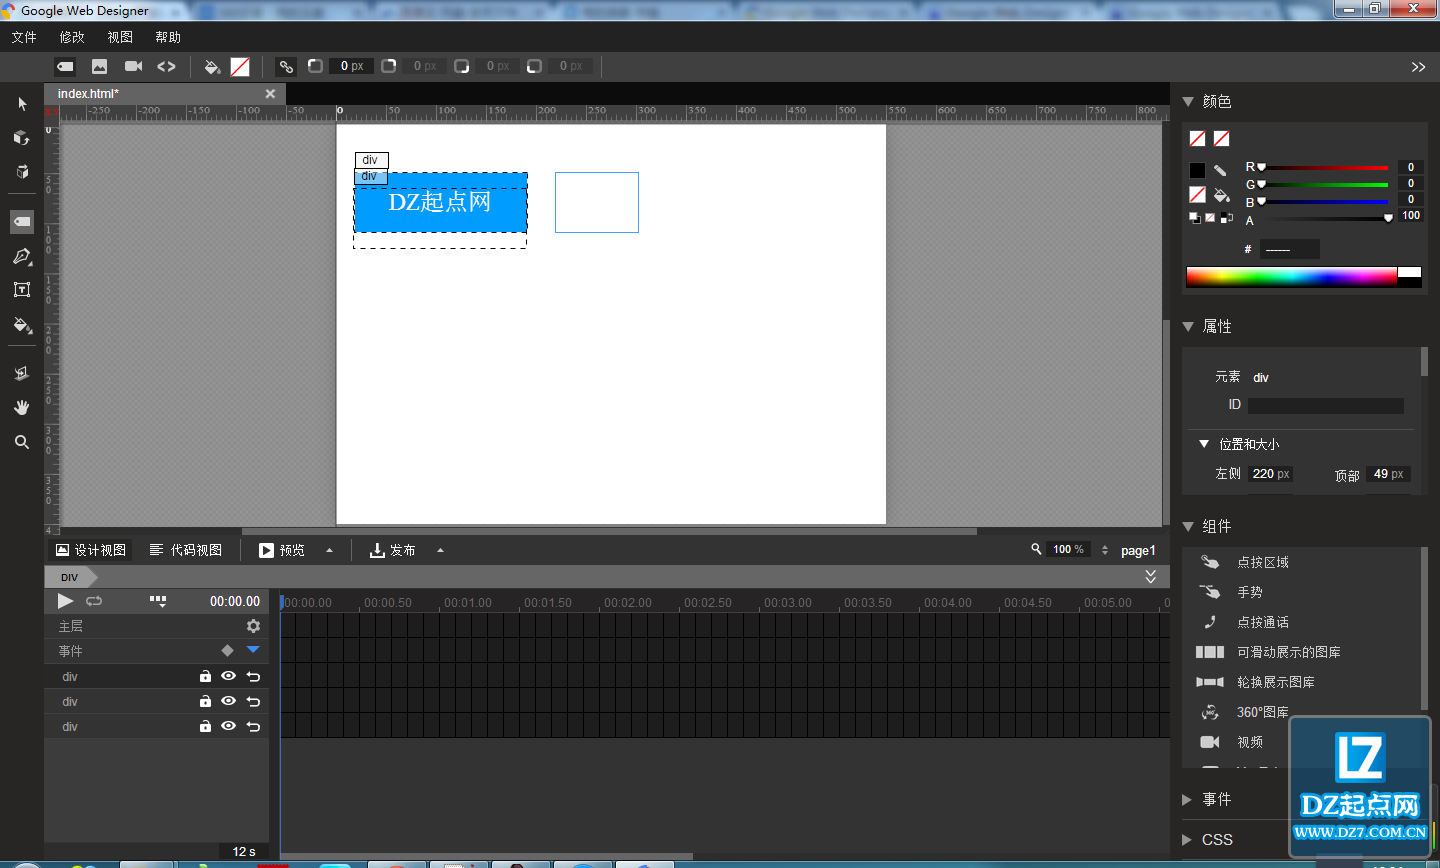
Task: Click the 发布 publish button
Action: 393,550
